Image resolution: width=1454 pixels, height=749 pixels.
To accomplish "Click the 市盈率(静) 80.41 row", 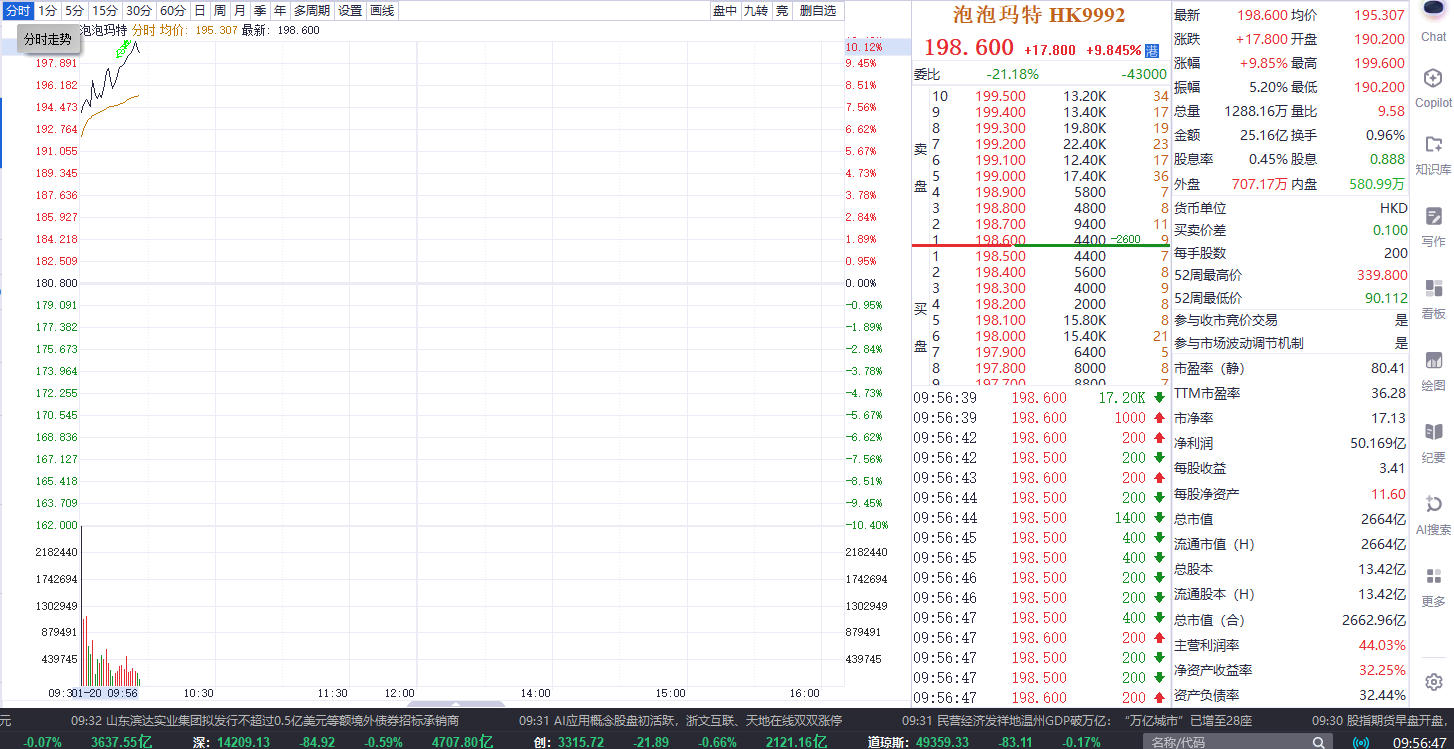I will coord(1290,368).
